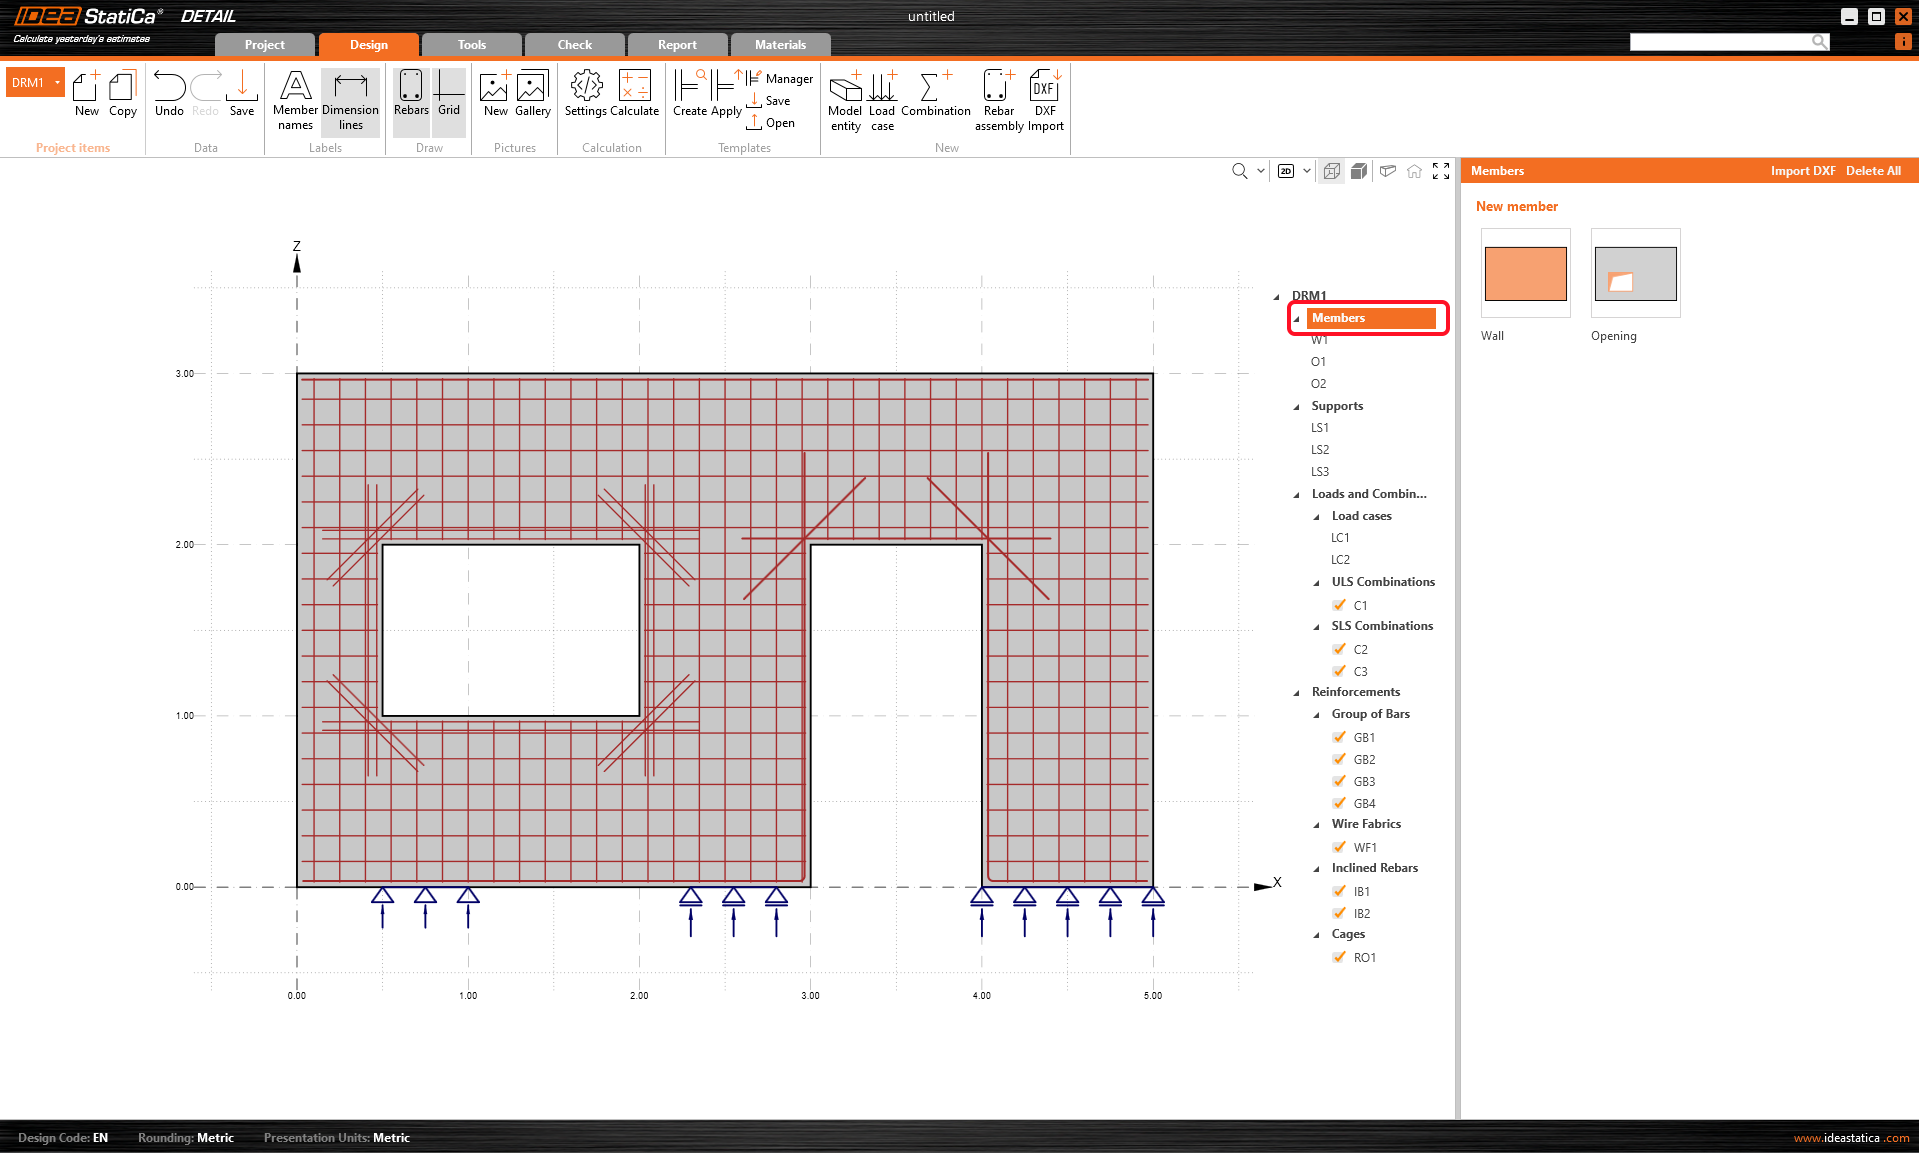
Task: Open the Check tab
Action: point(574,44)
